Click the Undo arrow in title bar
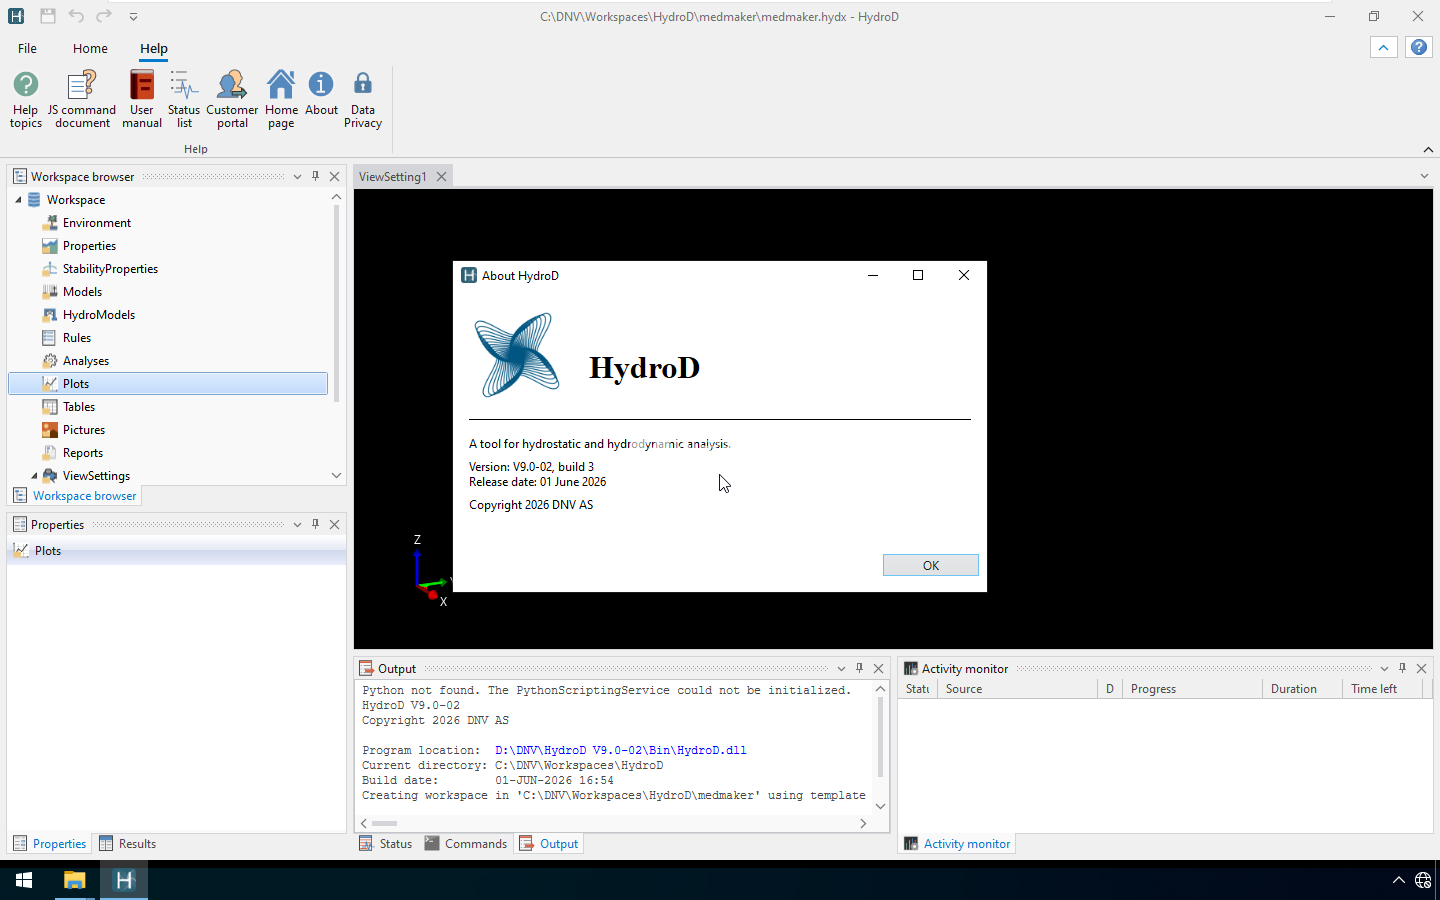 (76, 16)
